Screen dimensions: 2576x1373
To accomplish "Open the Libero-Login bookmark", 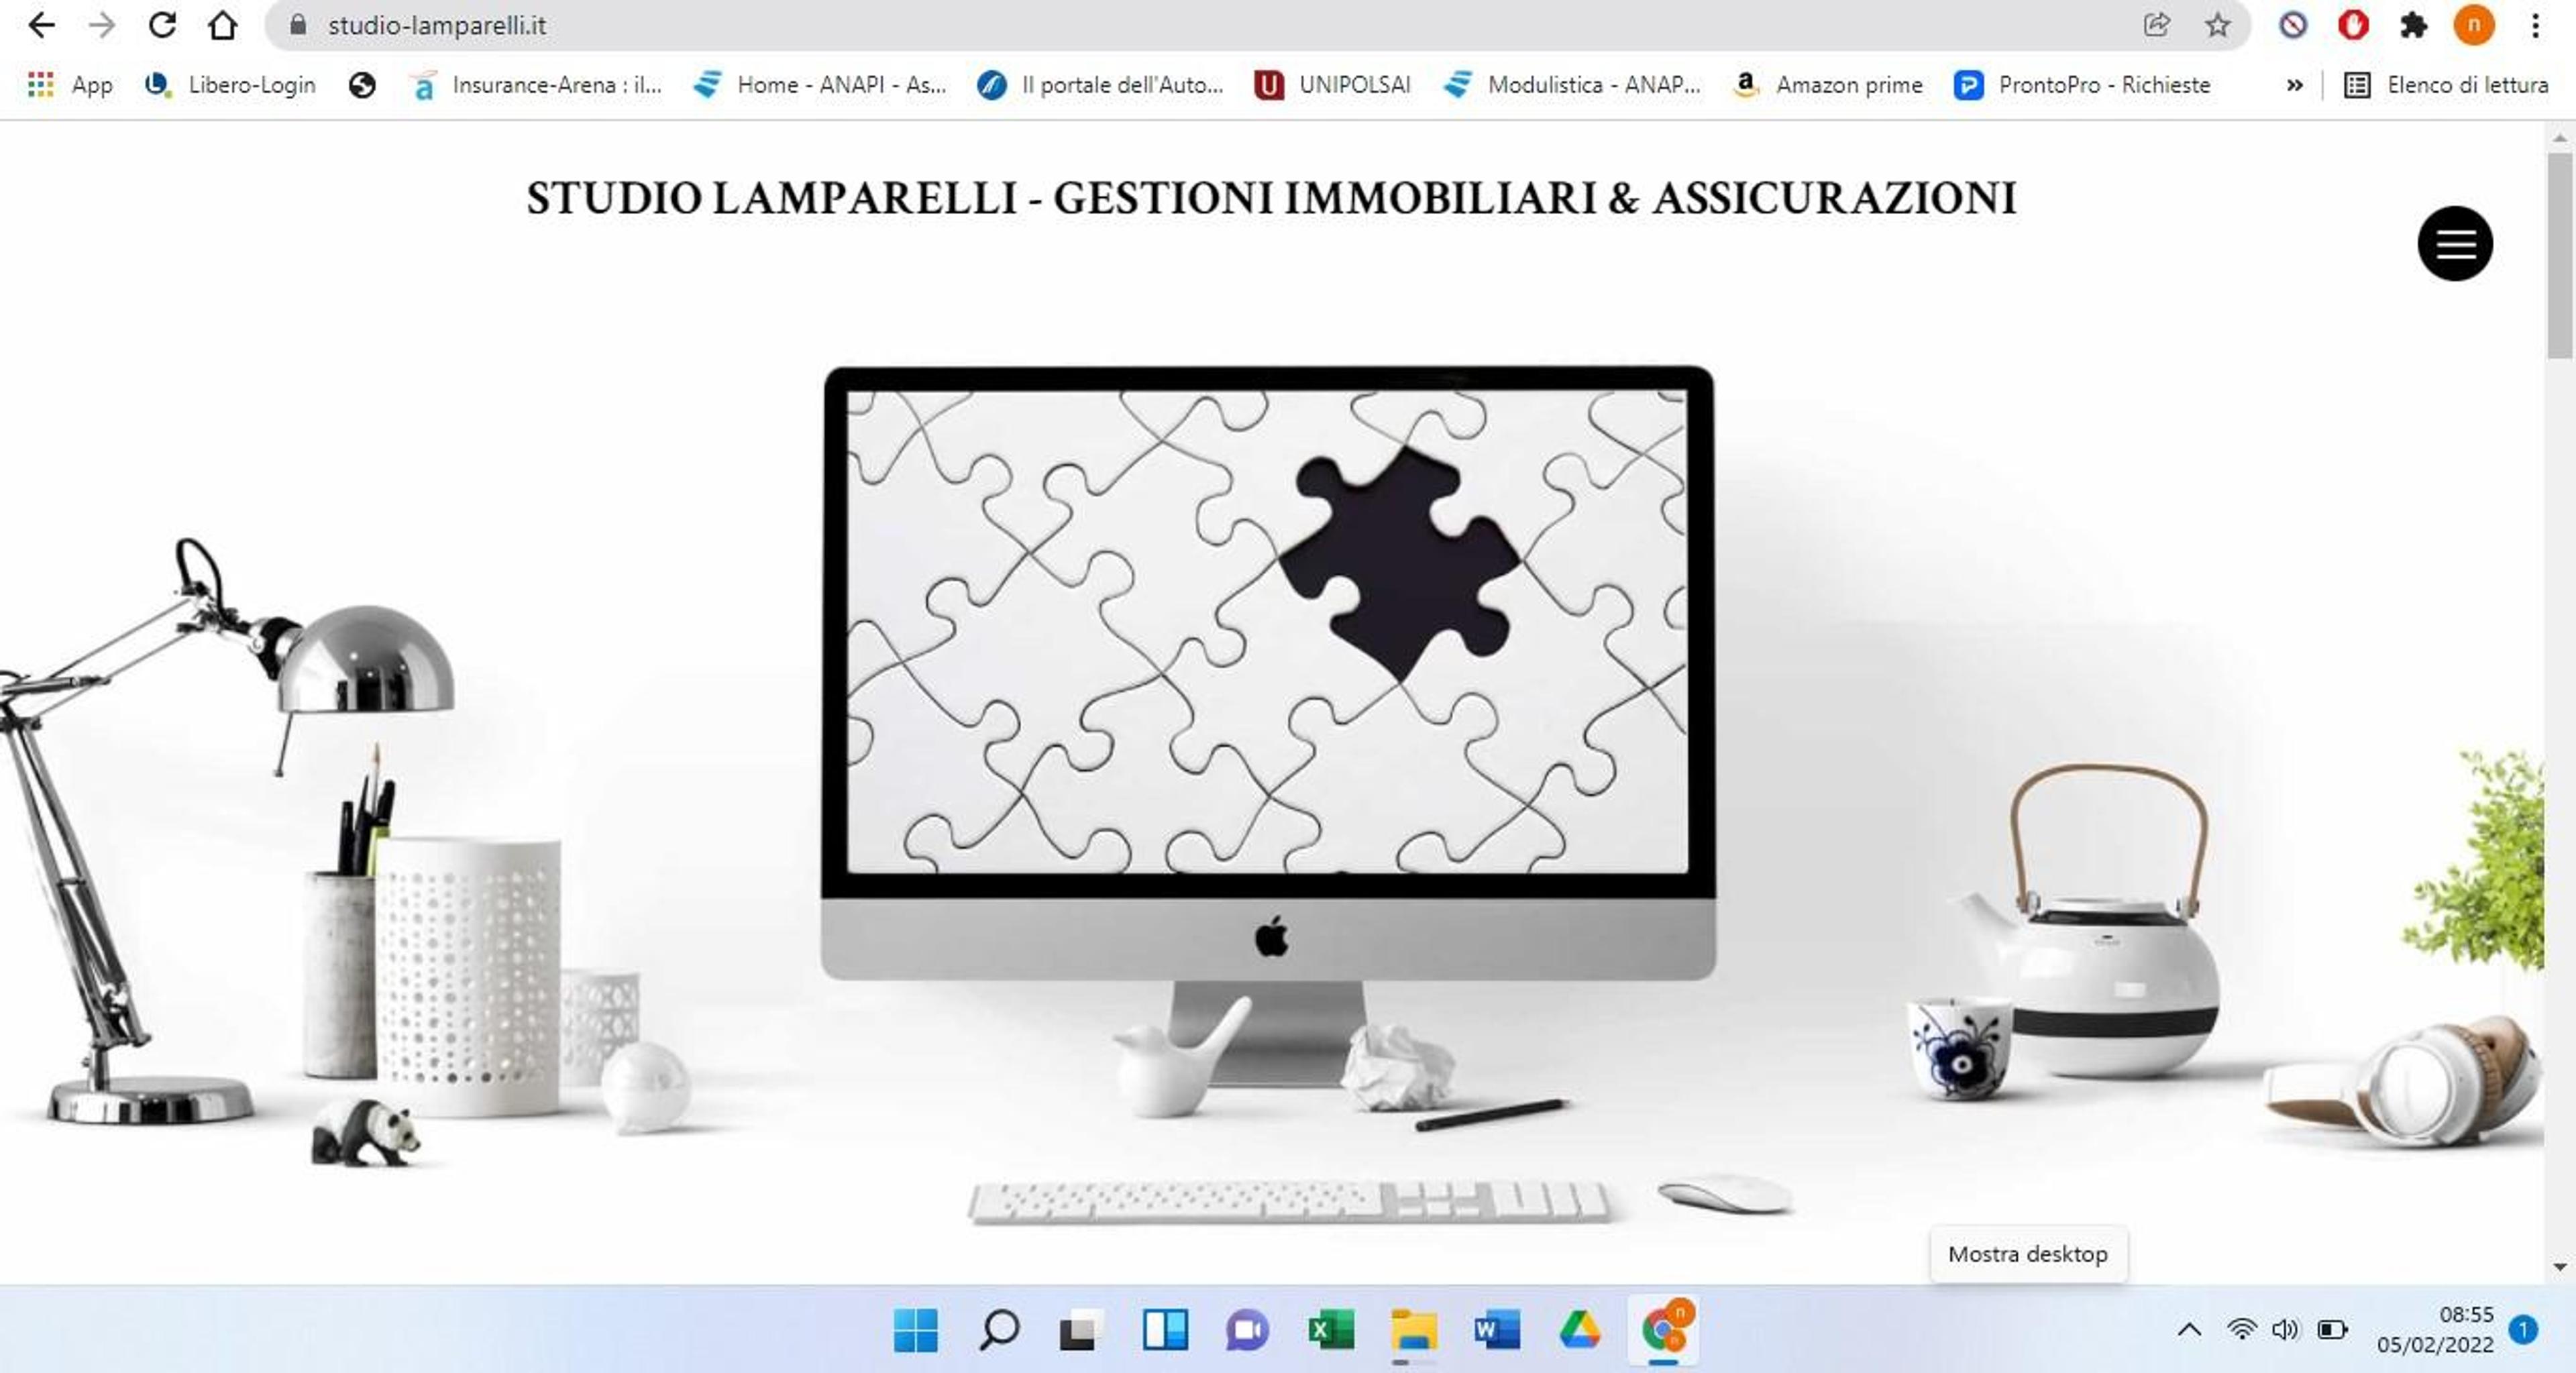I will [x=230, y=85].
